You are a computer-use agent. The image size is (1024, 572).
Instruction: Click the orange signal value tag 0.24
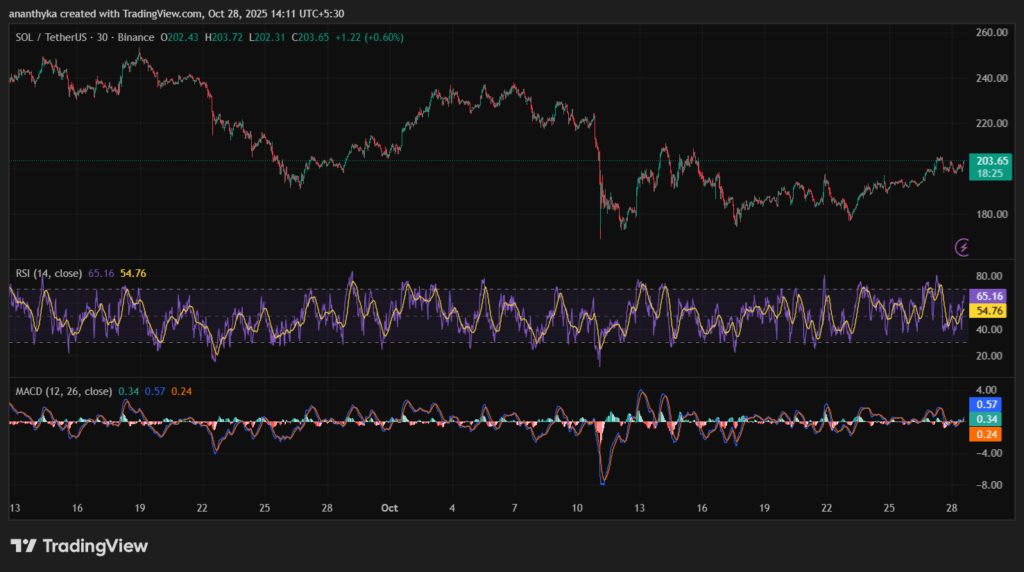click(987, 433)
